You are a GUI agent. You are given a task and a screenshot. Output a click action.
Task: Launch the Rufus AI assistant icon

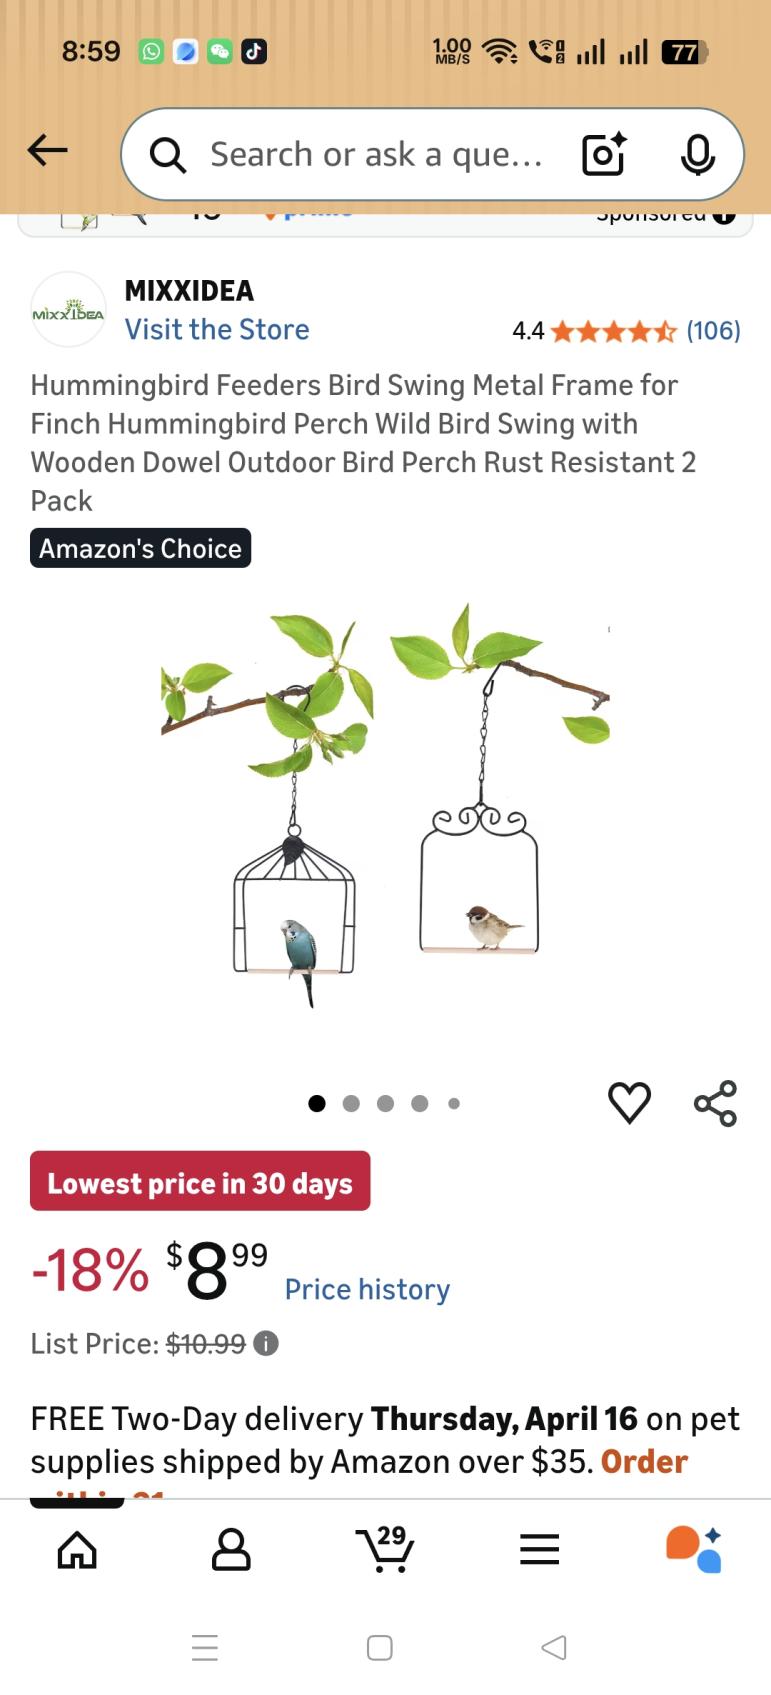pyautogui.click(x=694, y=1550)
